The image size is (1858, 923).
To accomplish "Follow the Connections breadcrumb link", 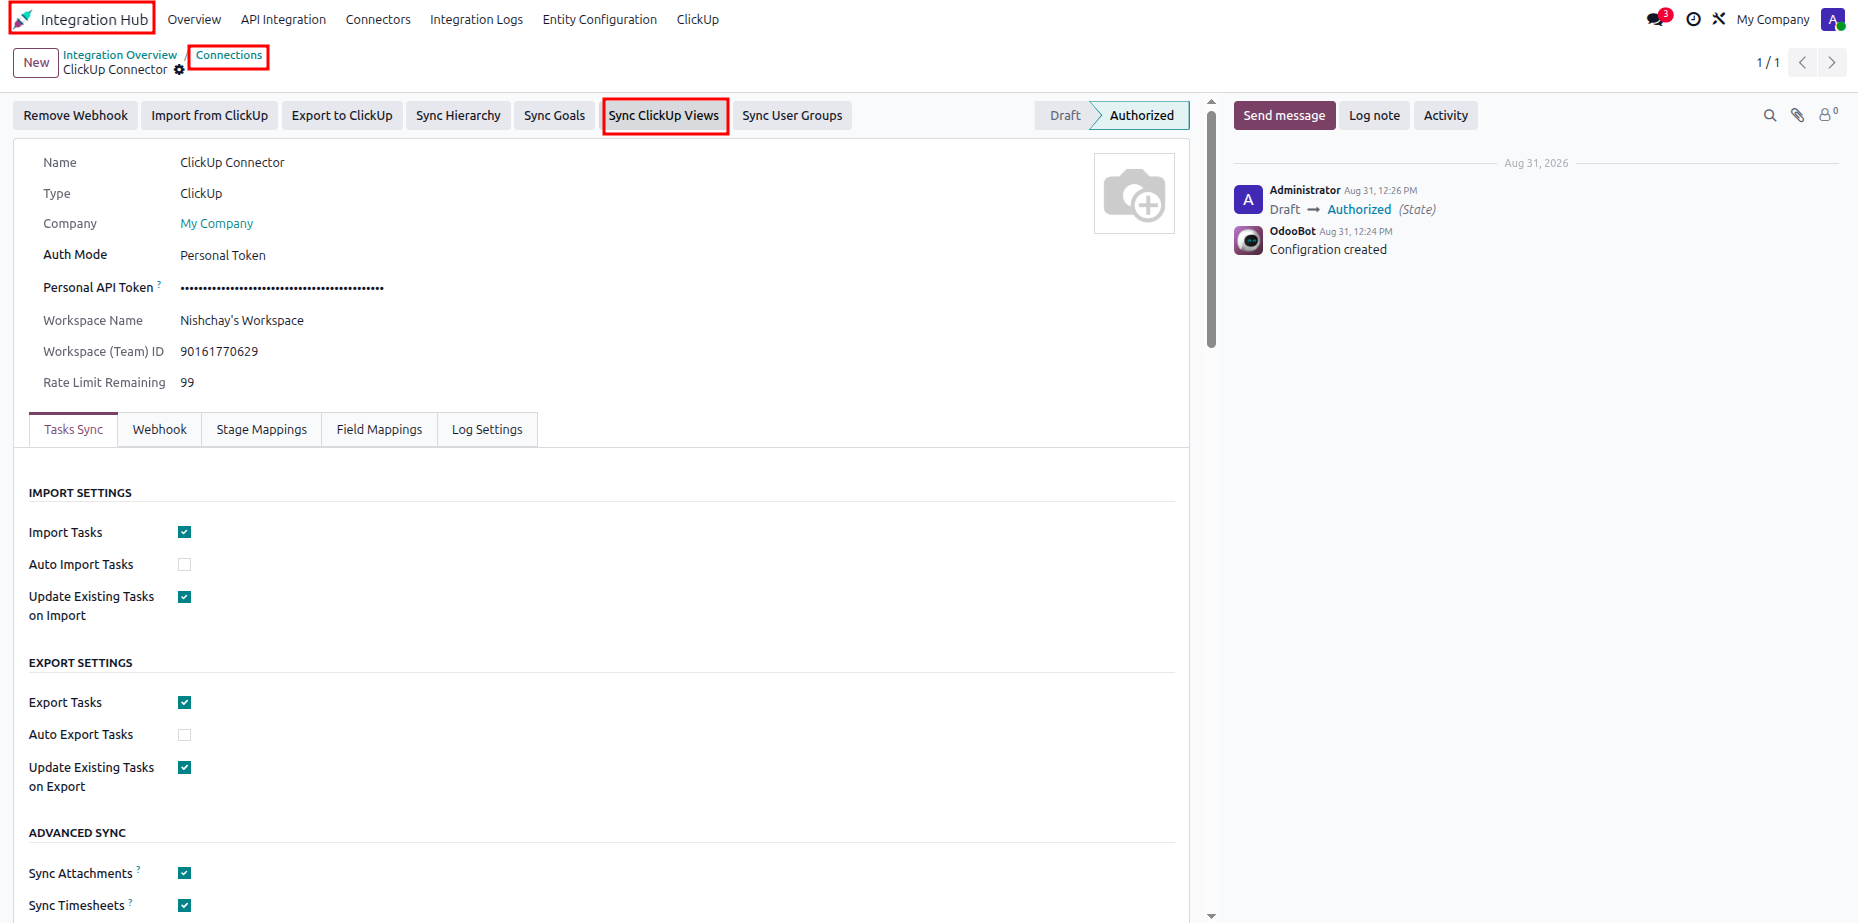I will coord(229,56).
